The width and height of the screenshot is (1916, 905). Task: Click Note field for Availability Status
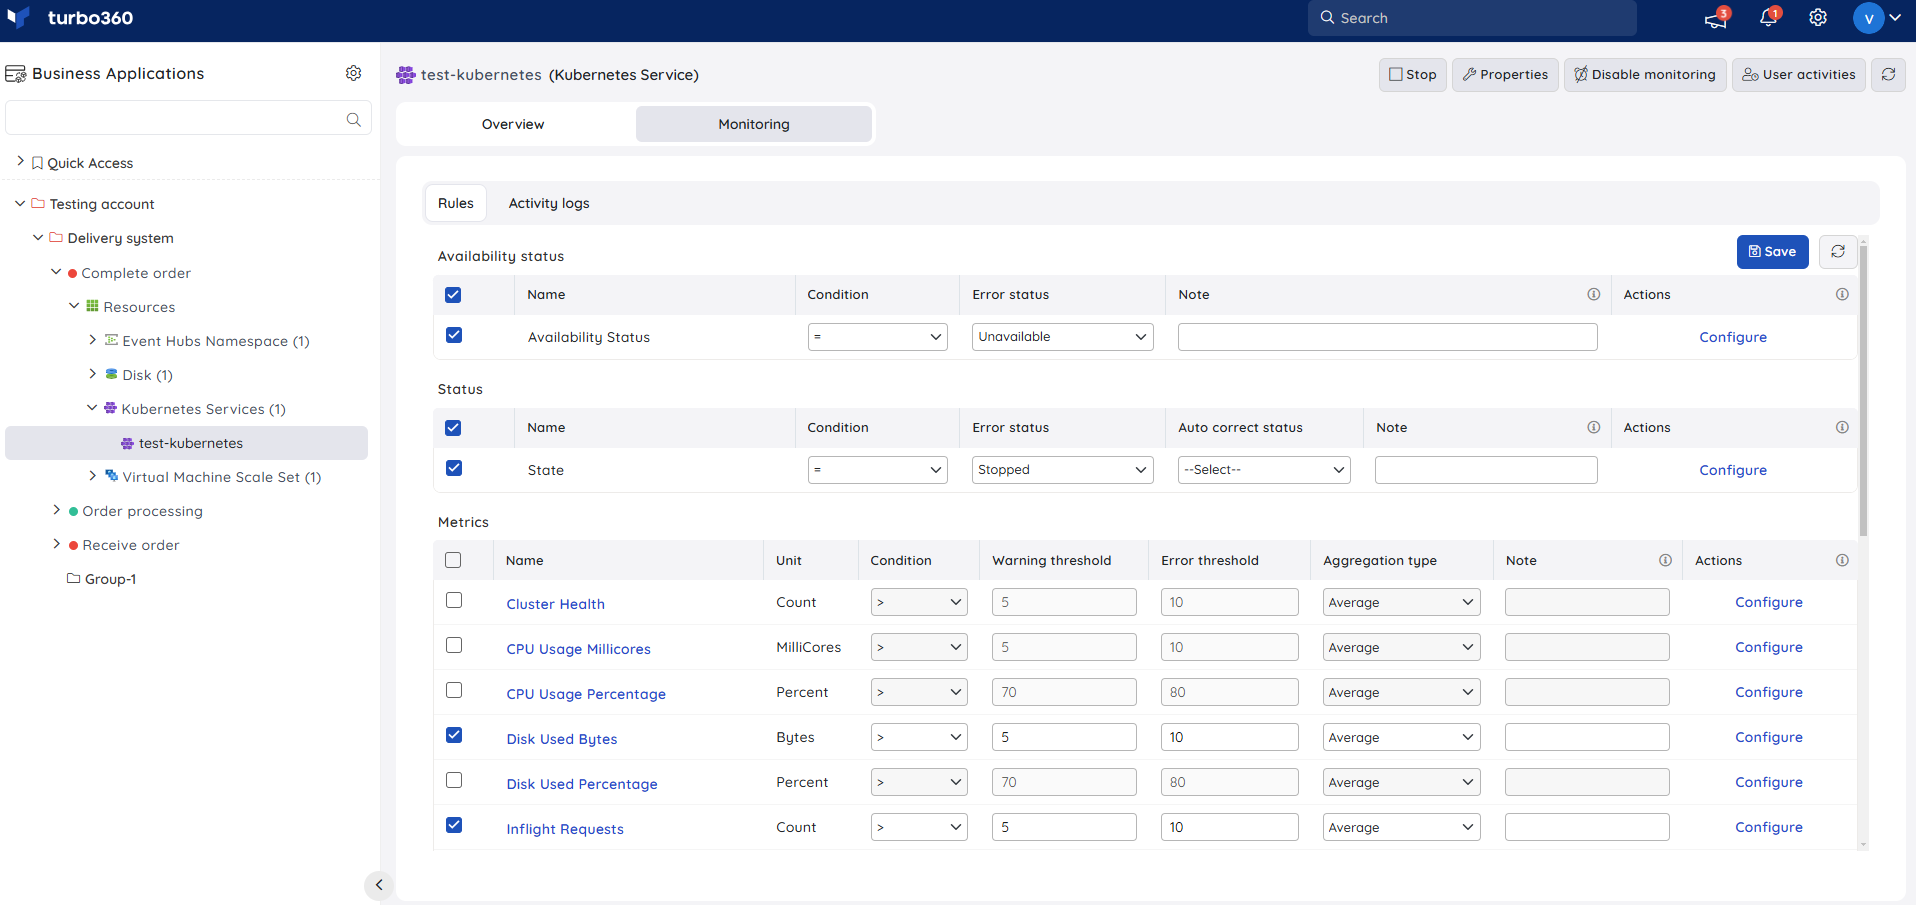1387,337
